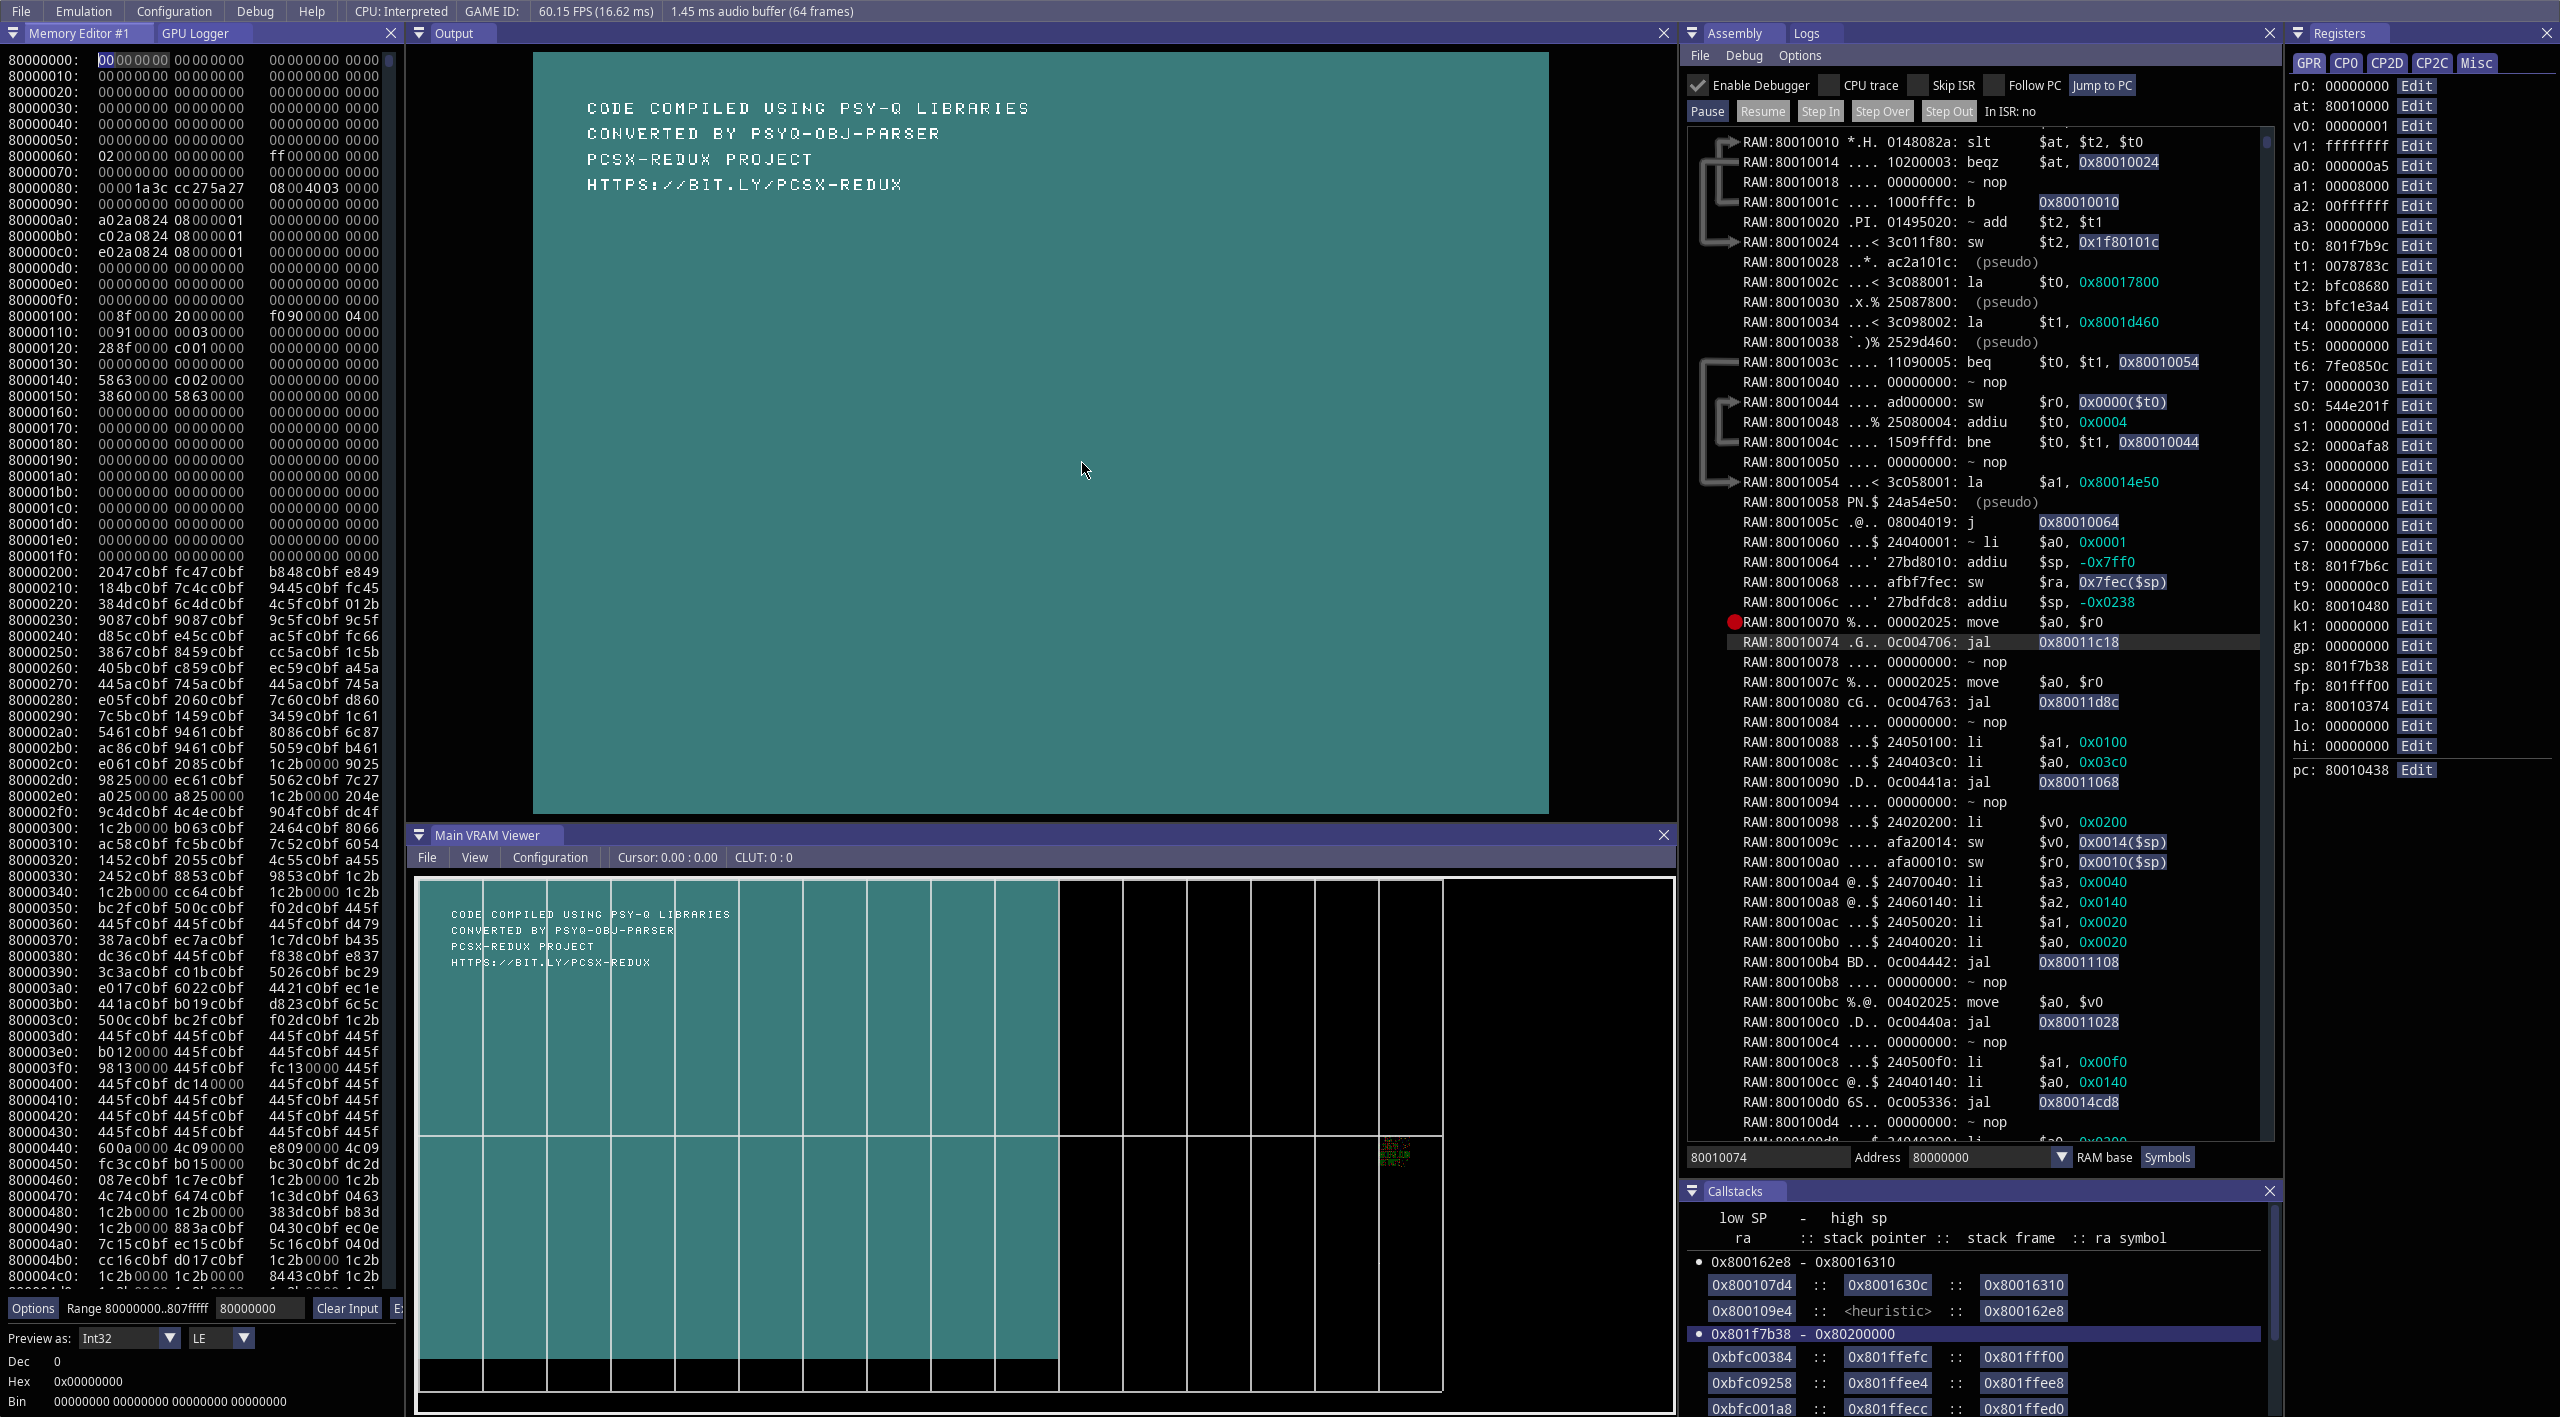The image size is (2560, 1417).
Task: Switch to the Logs tab
Action: pyautogui.click(x=1806, y=33)
